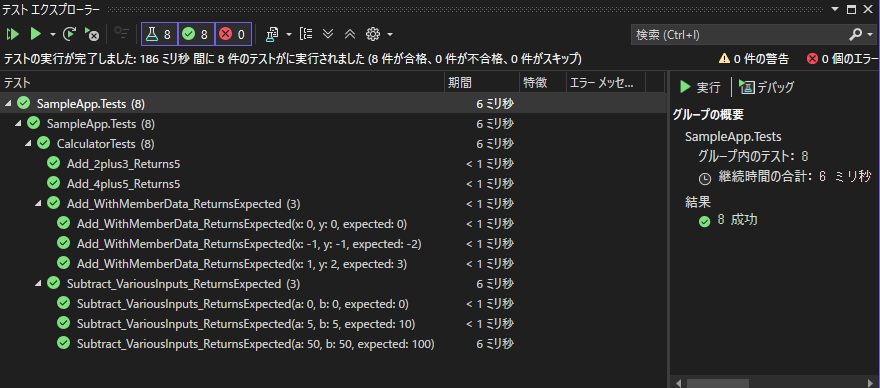880x388 pixels.
Task: Open the settings gear menu
Action: pos(373,34)
